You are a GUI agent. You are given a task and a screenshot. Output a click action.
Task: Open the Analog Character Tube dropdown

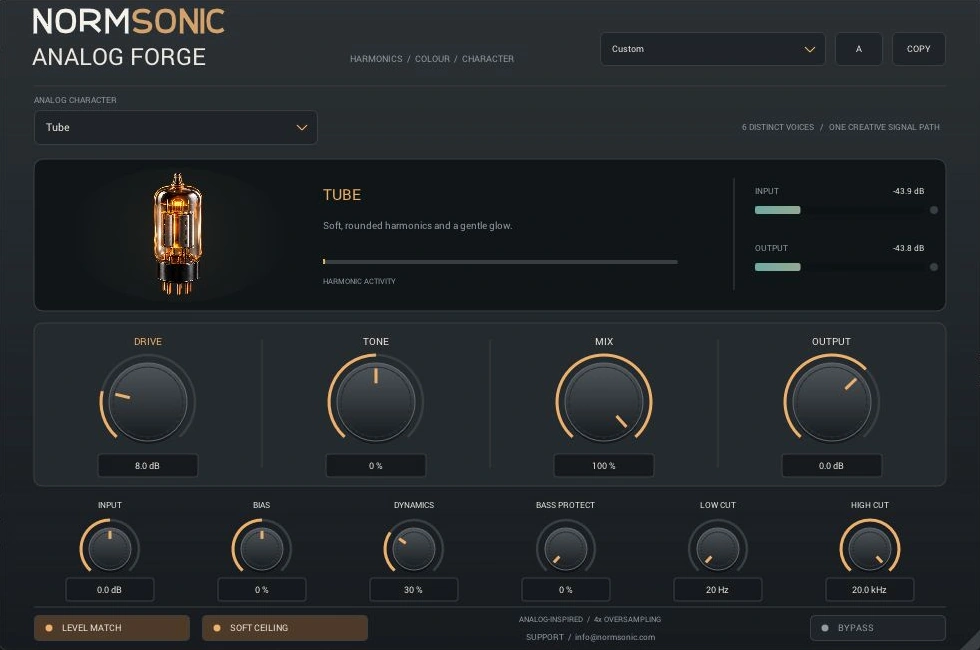176,128
